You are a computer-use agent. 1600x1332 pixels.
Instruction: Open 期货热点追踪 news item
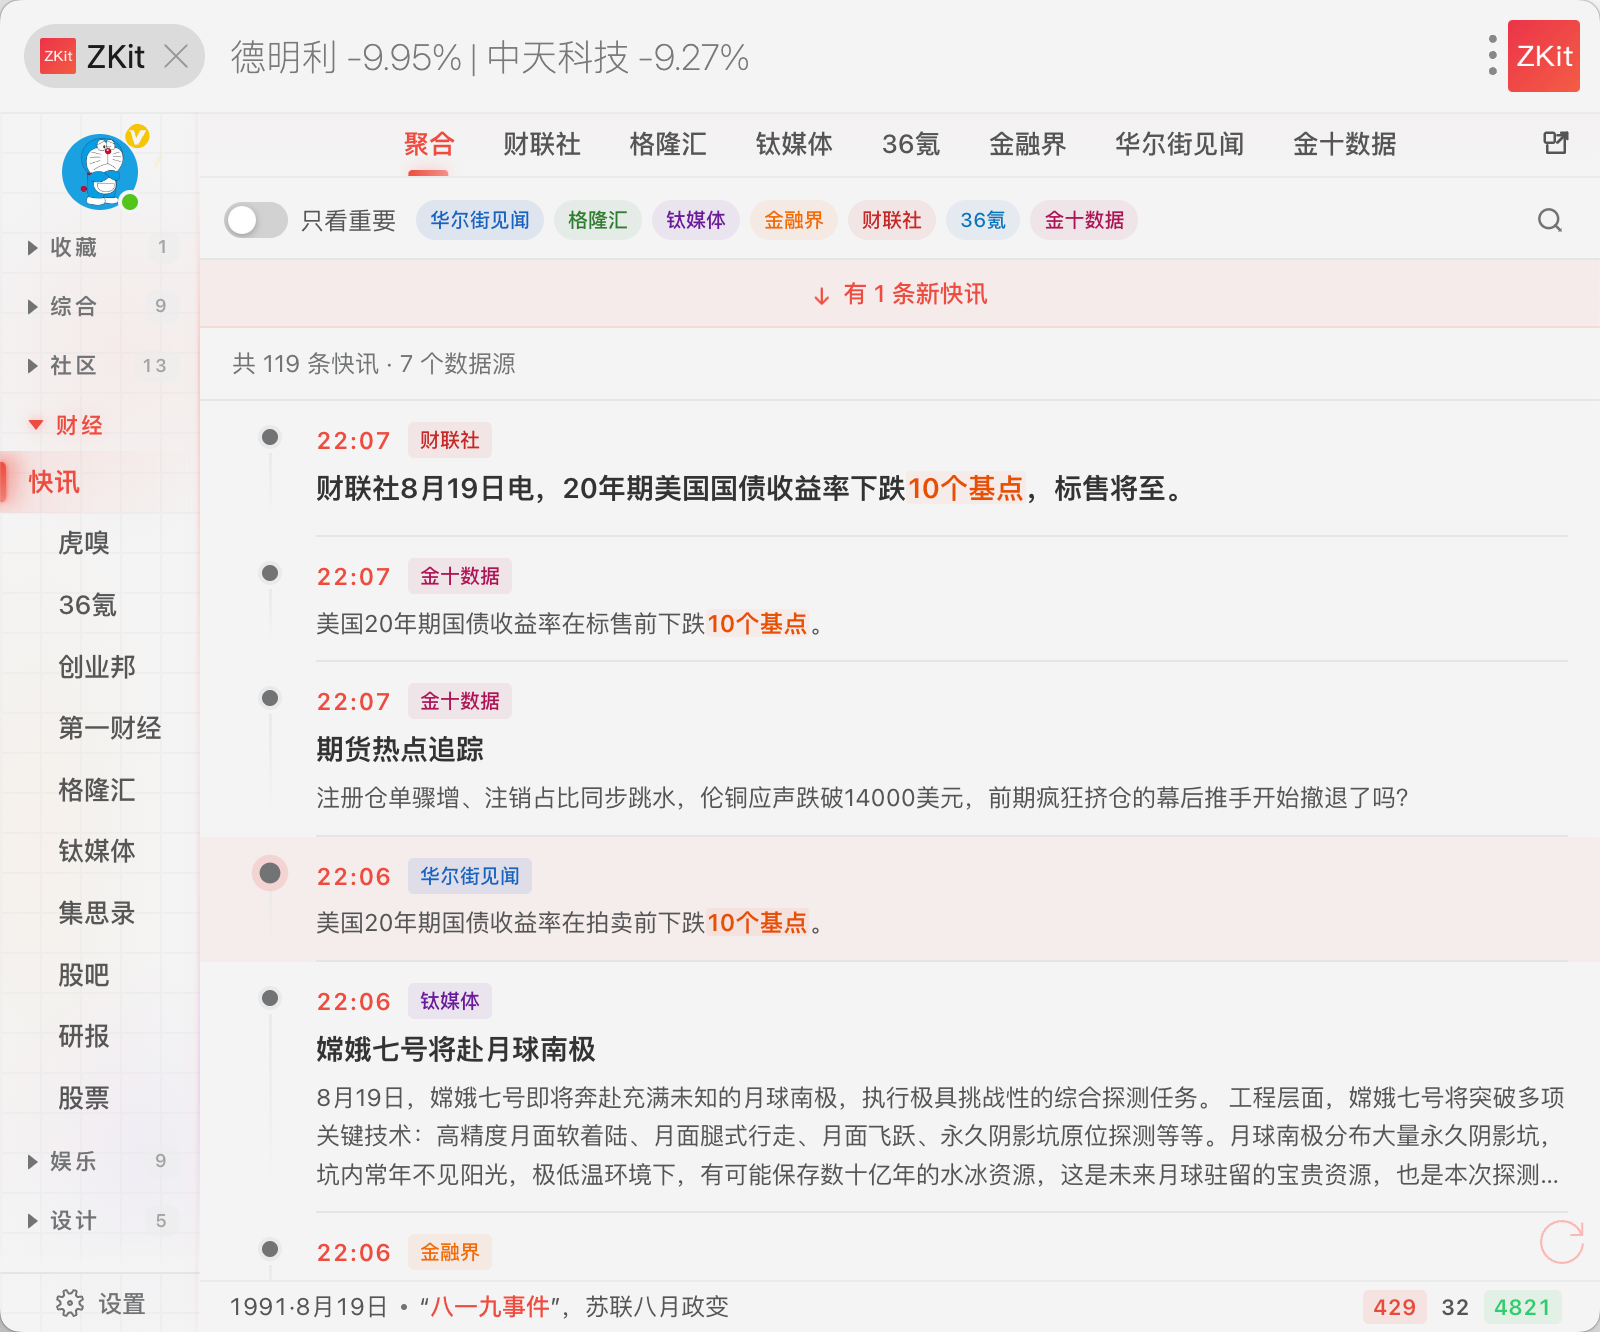[x=400, y=749]
